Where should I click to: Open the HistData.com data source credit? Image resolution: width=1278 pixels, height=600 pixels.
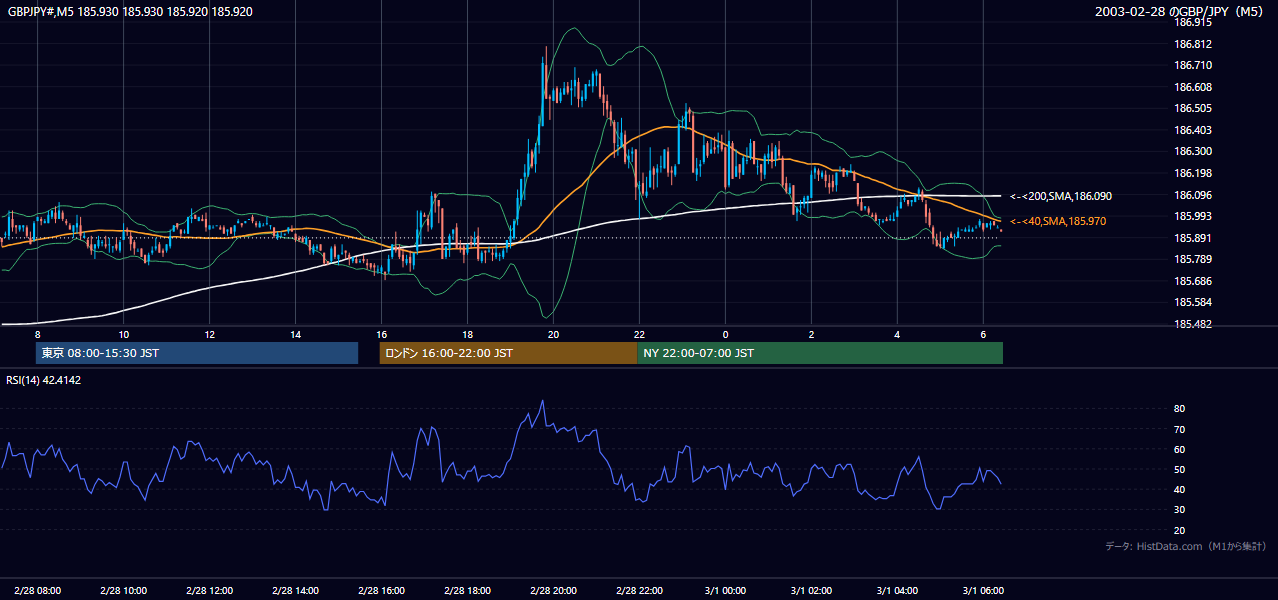tap(1186, 546)
